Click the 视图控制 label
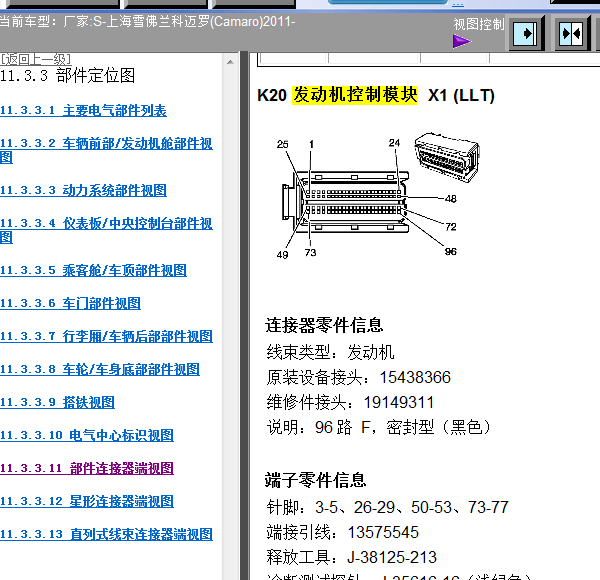 (x=479, y=24)
